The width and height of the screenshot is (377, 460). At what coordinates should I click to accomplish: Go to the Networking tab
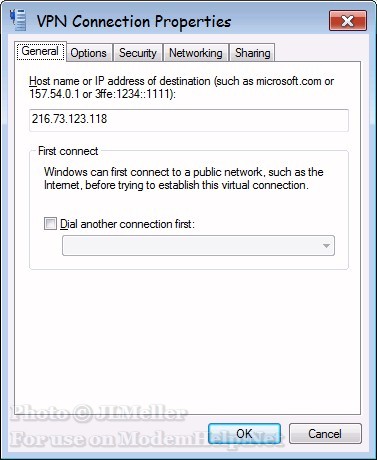click(196, 53)
